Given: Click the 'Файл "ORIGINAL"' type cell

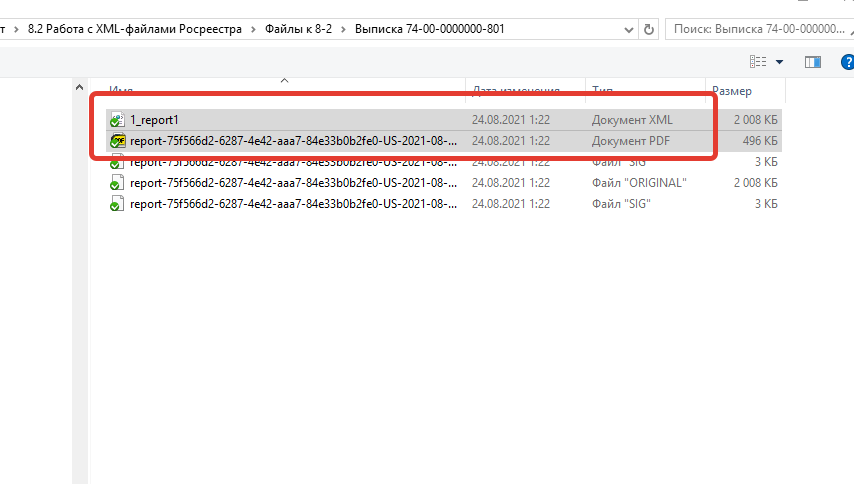Looking at the screenshot, I should (639, 183).
